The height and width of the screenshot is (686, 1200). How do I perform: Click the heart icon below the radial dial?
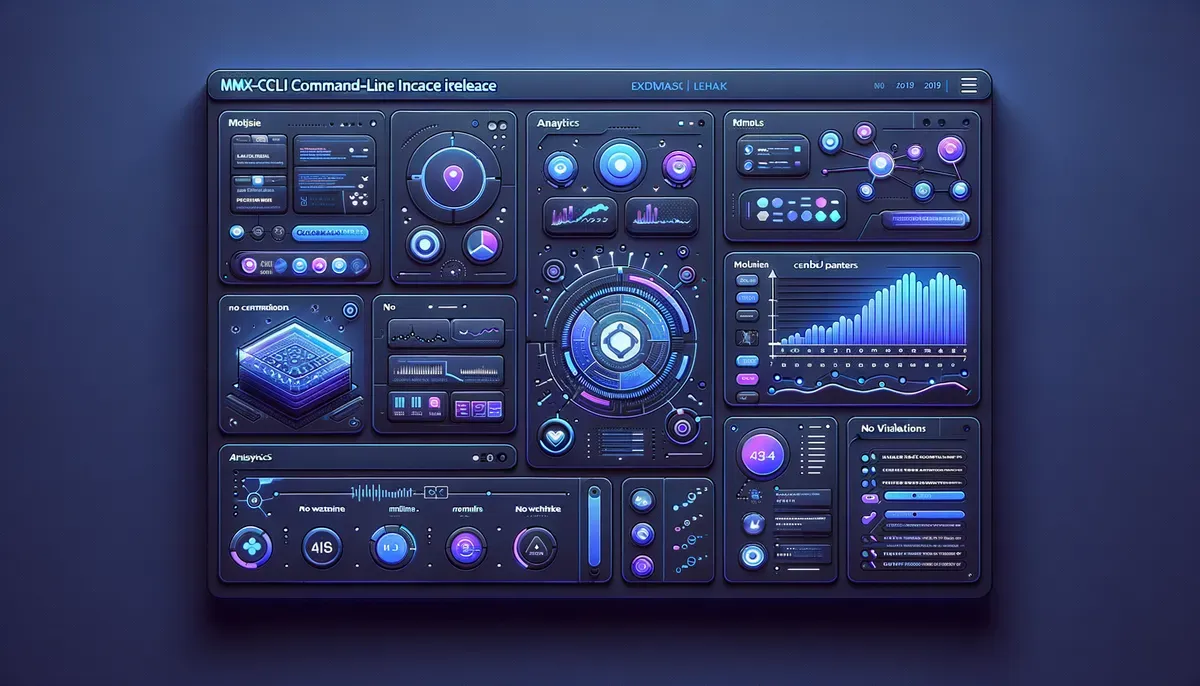[555, 437]
